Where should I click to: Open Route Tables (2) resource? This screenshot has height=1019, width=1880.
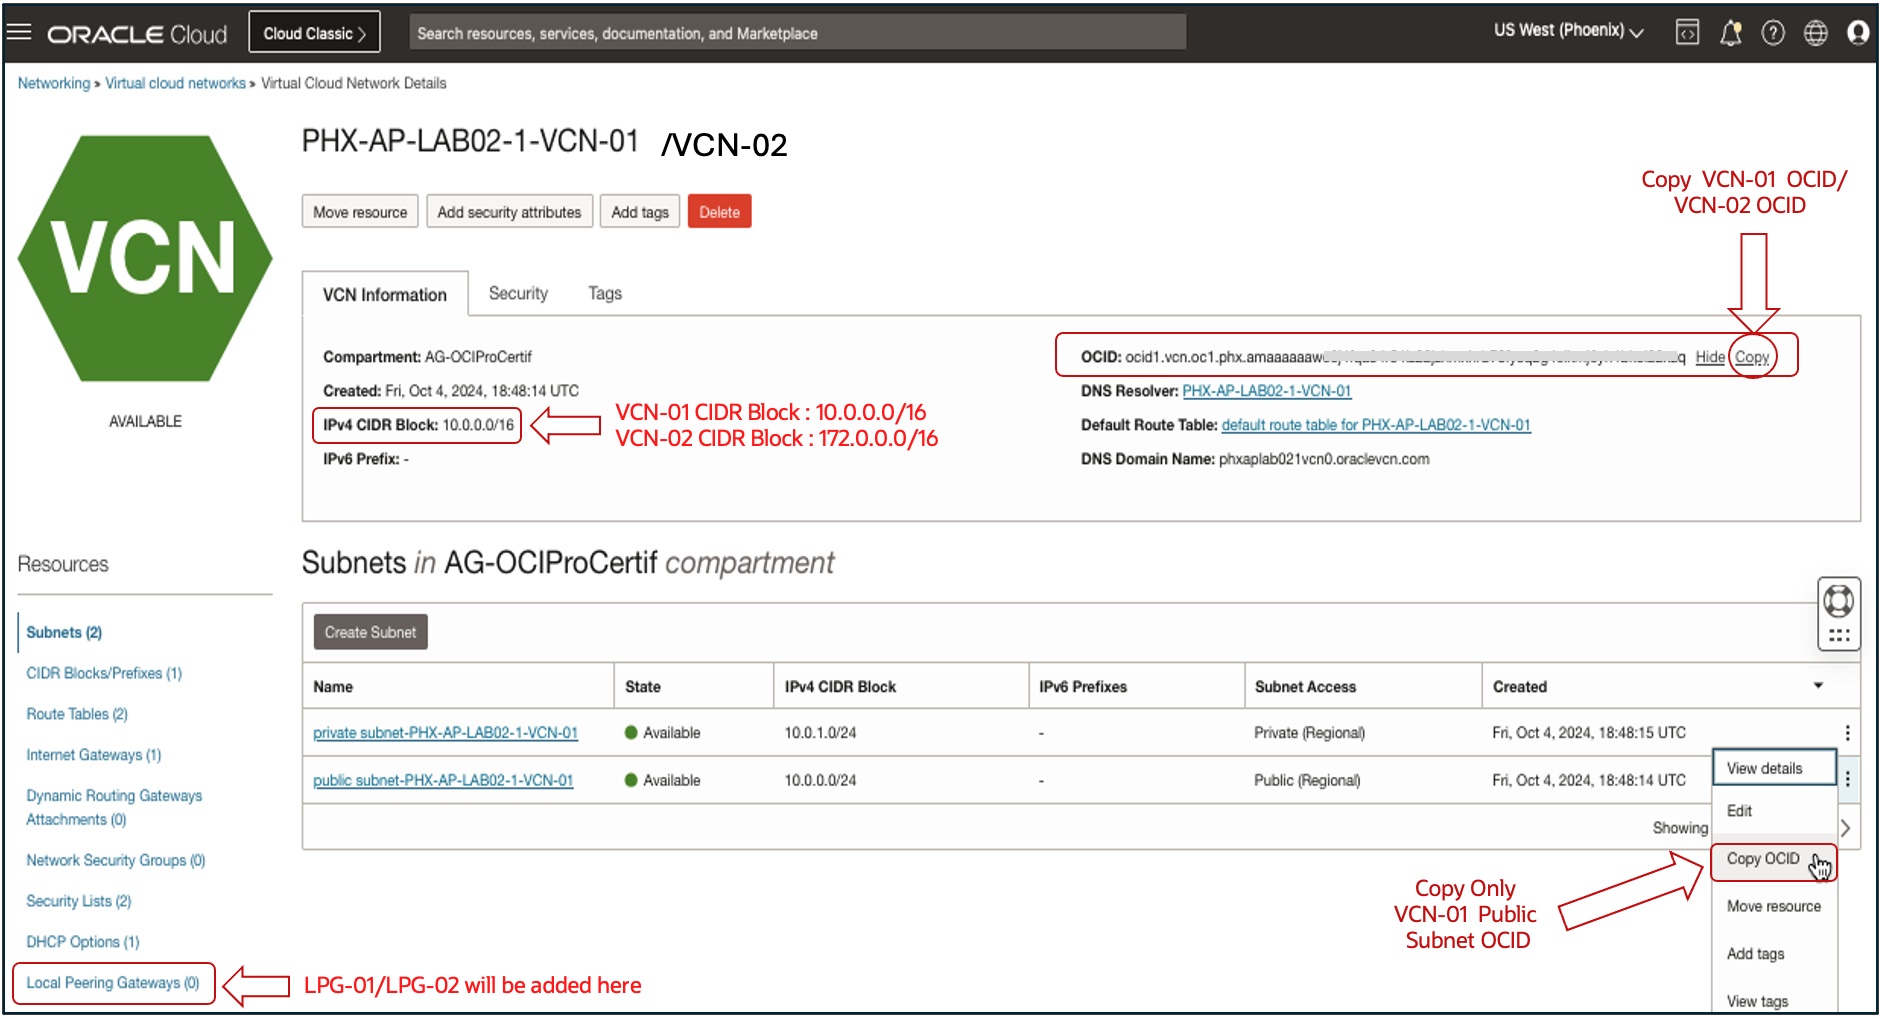77,714
